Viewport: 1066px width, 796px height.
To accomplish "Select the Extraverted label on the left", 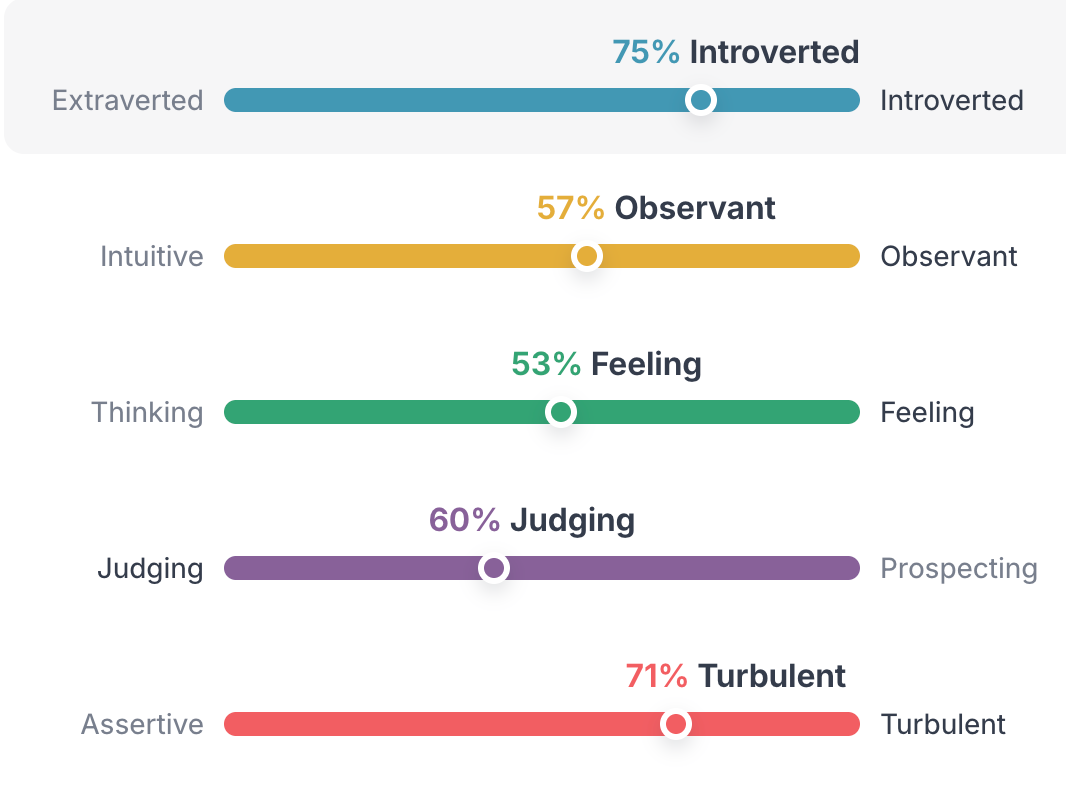I will click(x=128, y=100).
